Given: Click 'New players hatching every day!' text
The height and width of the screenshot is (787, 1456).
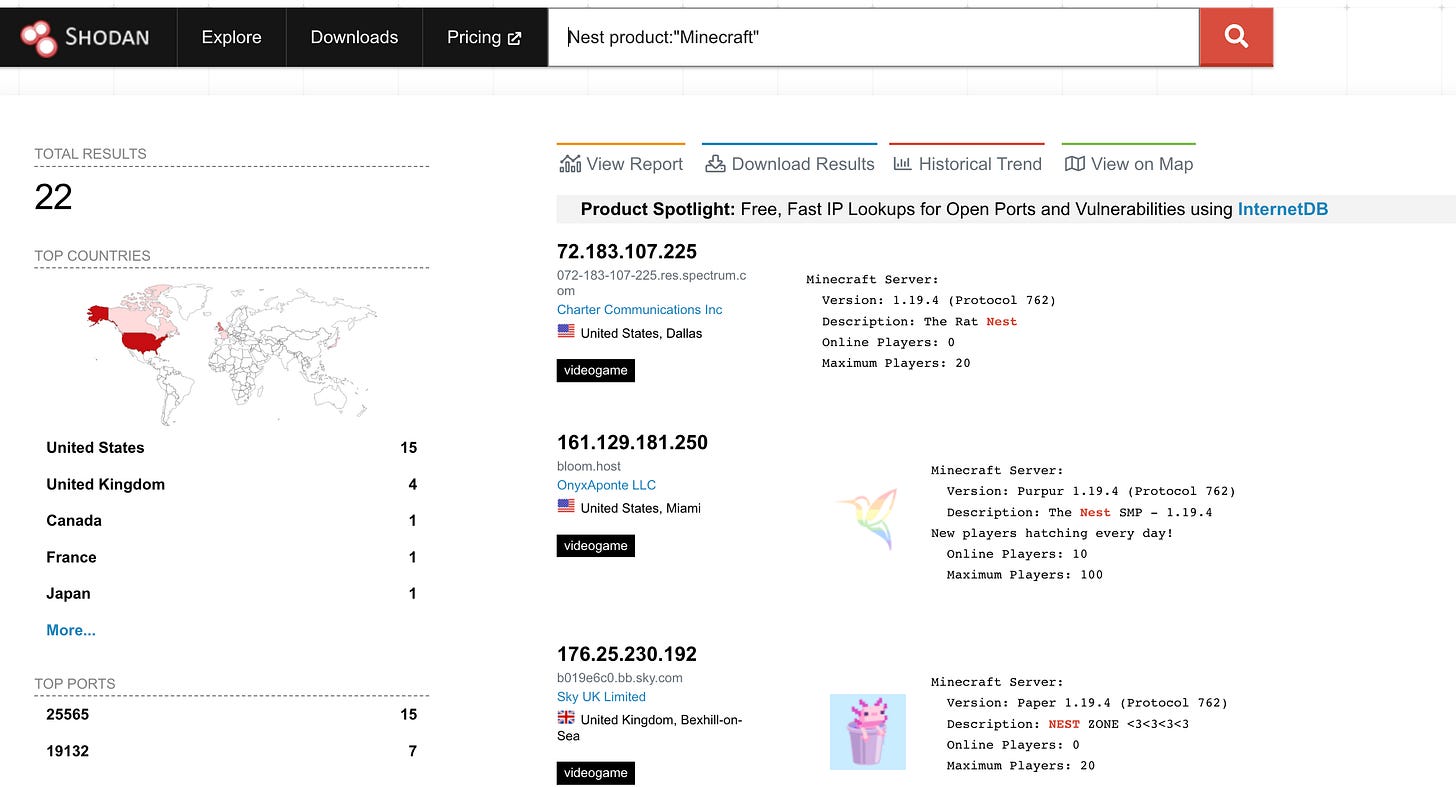Looking at the screenshot, I should point(1052,533).
